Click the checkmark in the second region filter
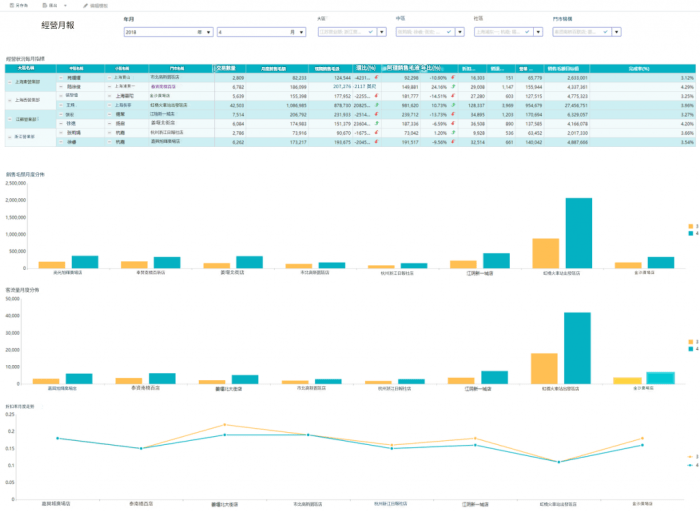Image resolution: width=700 pixels, height=512 pixels. pos(449,32)
